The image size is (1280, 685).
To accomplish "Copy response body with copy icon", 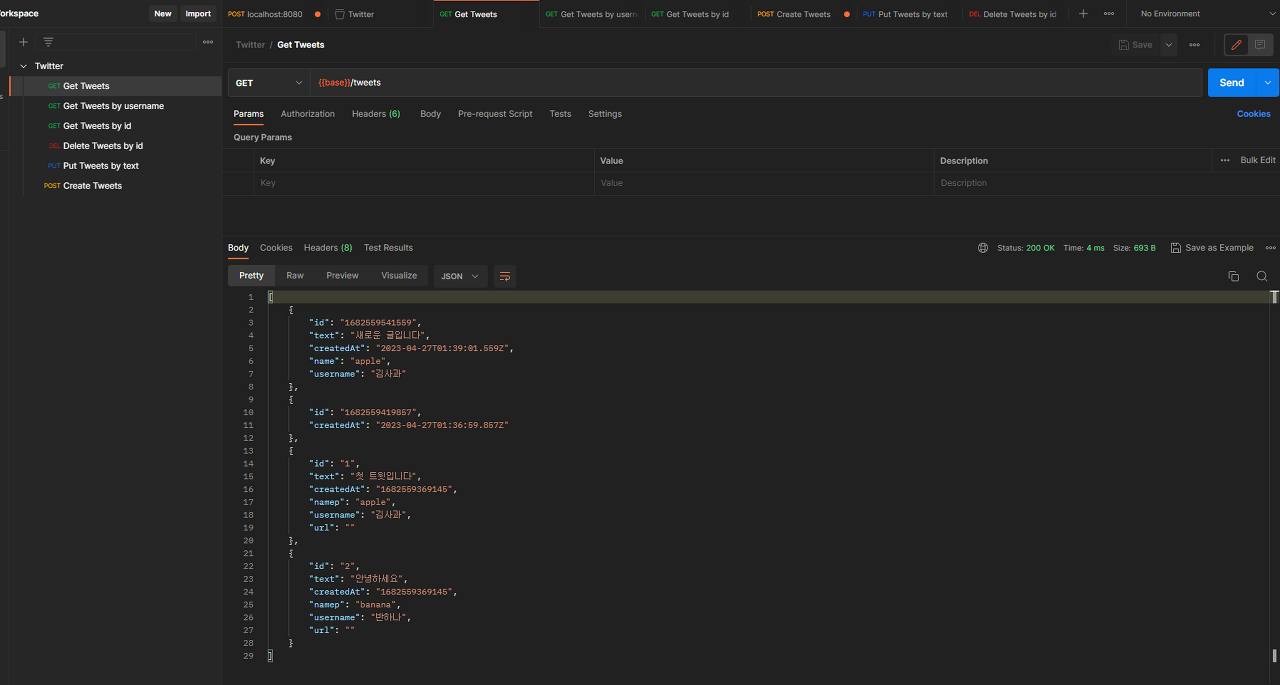I will pyautogui.click(x=1233, y=276).
